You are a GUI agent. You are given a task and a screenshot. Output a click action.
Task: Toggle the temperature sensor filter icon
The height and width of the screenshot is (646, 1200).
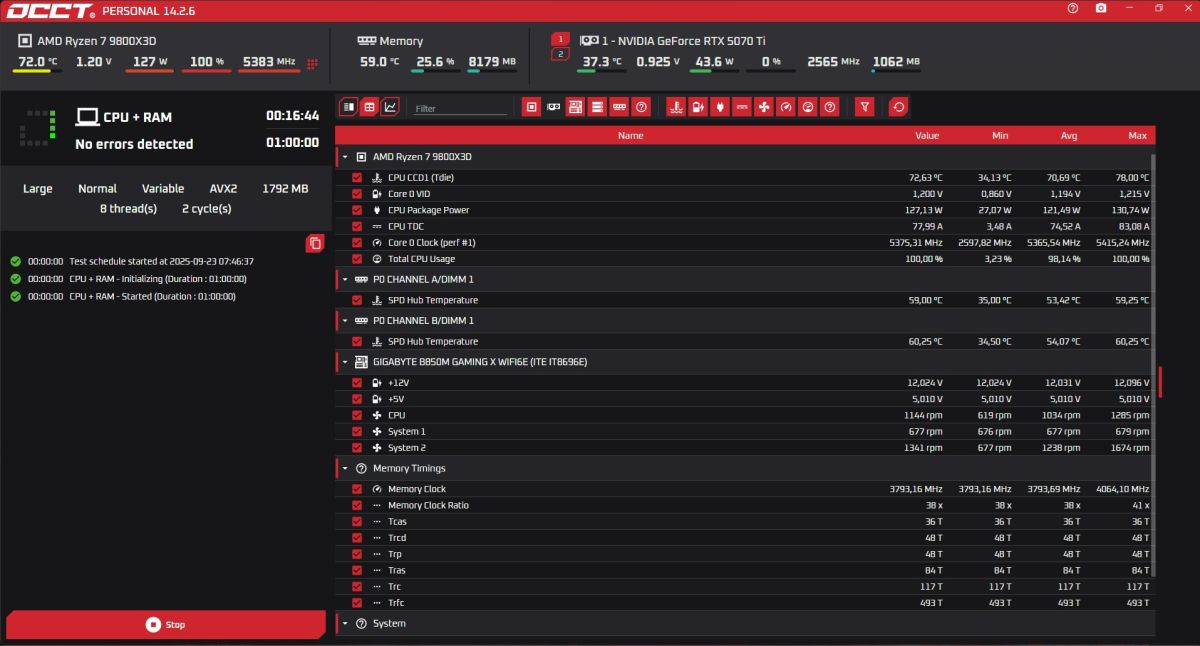pyautogui.click(x=676, y=107)
